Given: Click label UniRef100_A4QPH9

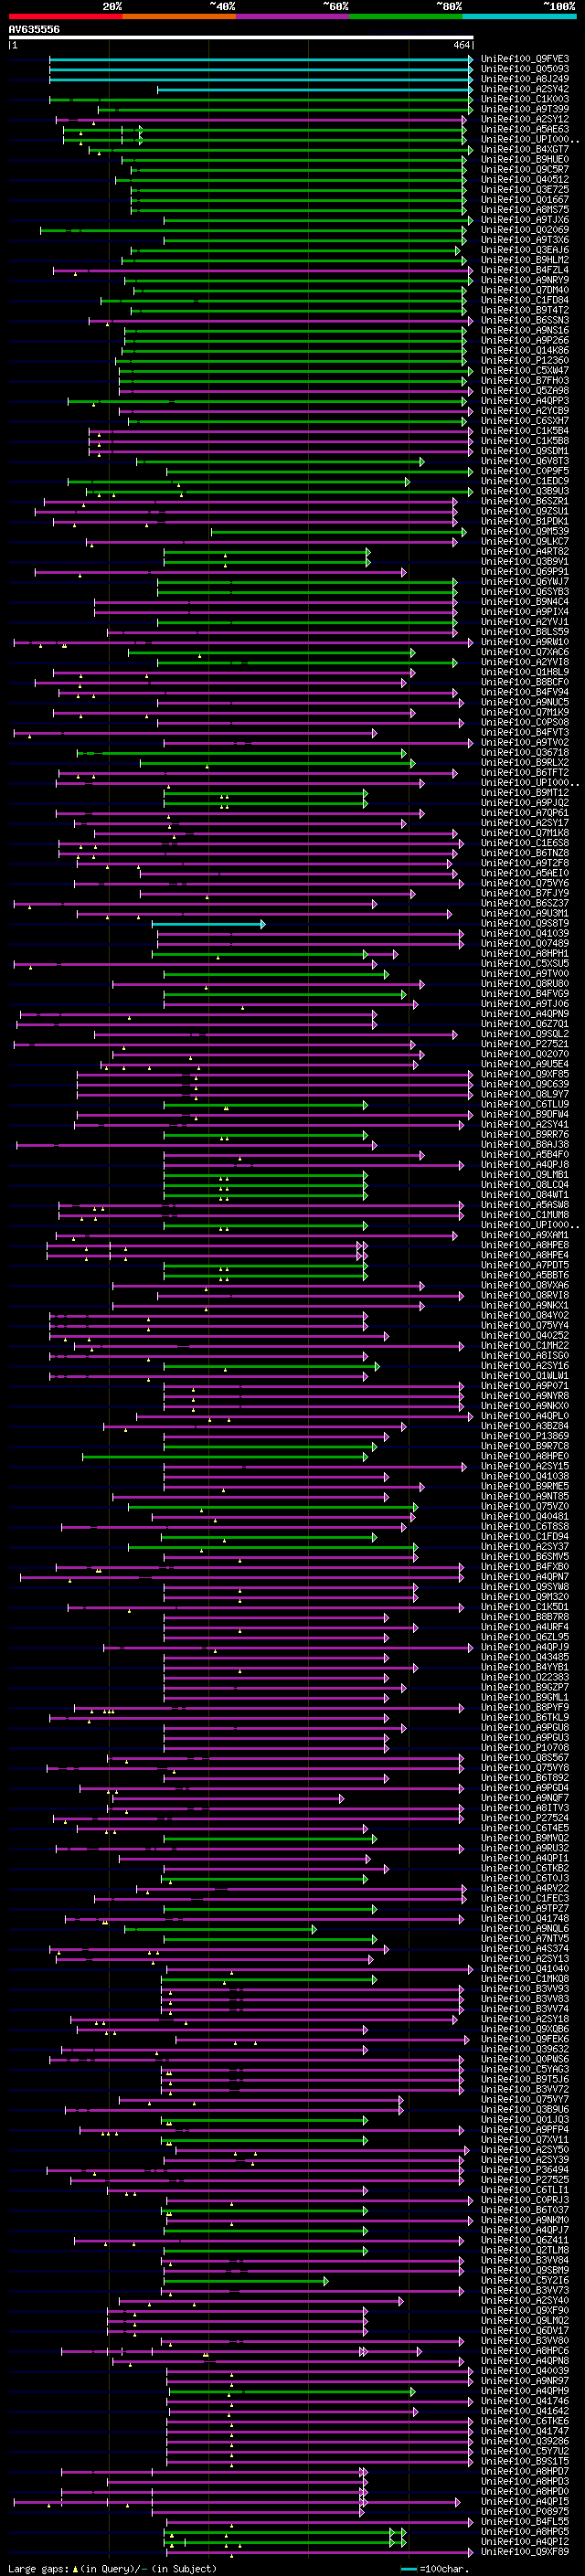Looking at the screenshot, I should click(x=525, y=2391).
